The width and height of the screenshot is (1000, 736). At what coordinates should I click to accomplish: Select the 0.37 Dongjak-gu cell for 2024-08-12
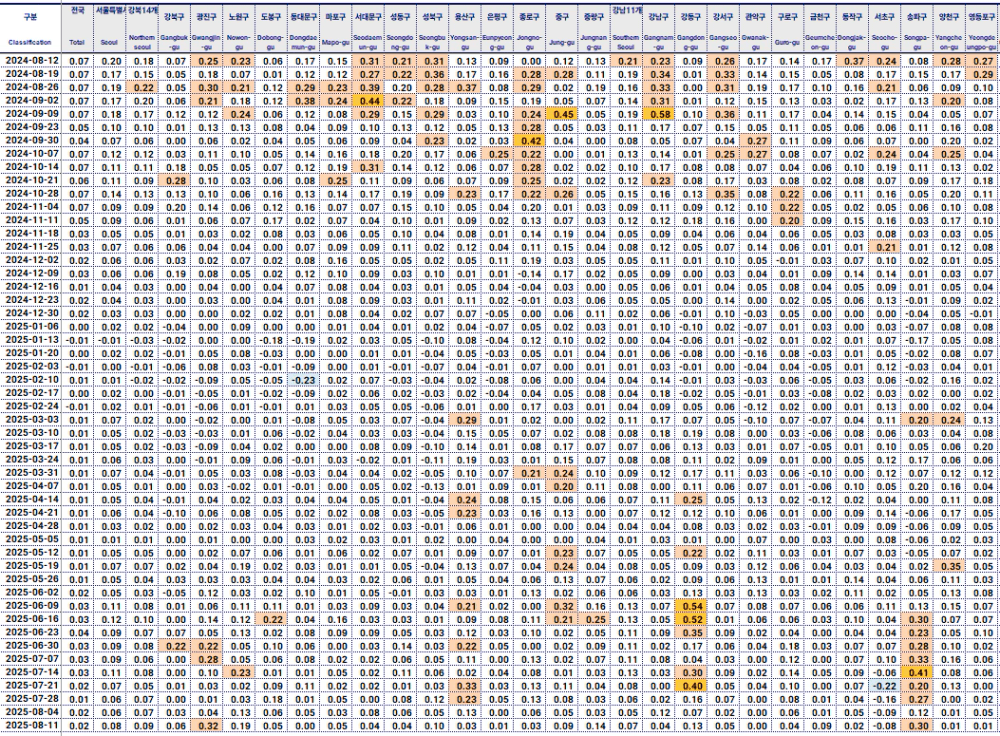point(853,61)
